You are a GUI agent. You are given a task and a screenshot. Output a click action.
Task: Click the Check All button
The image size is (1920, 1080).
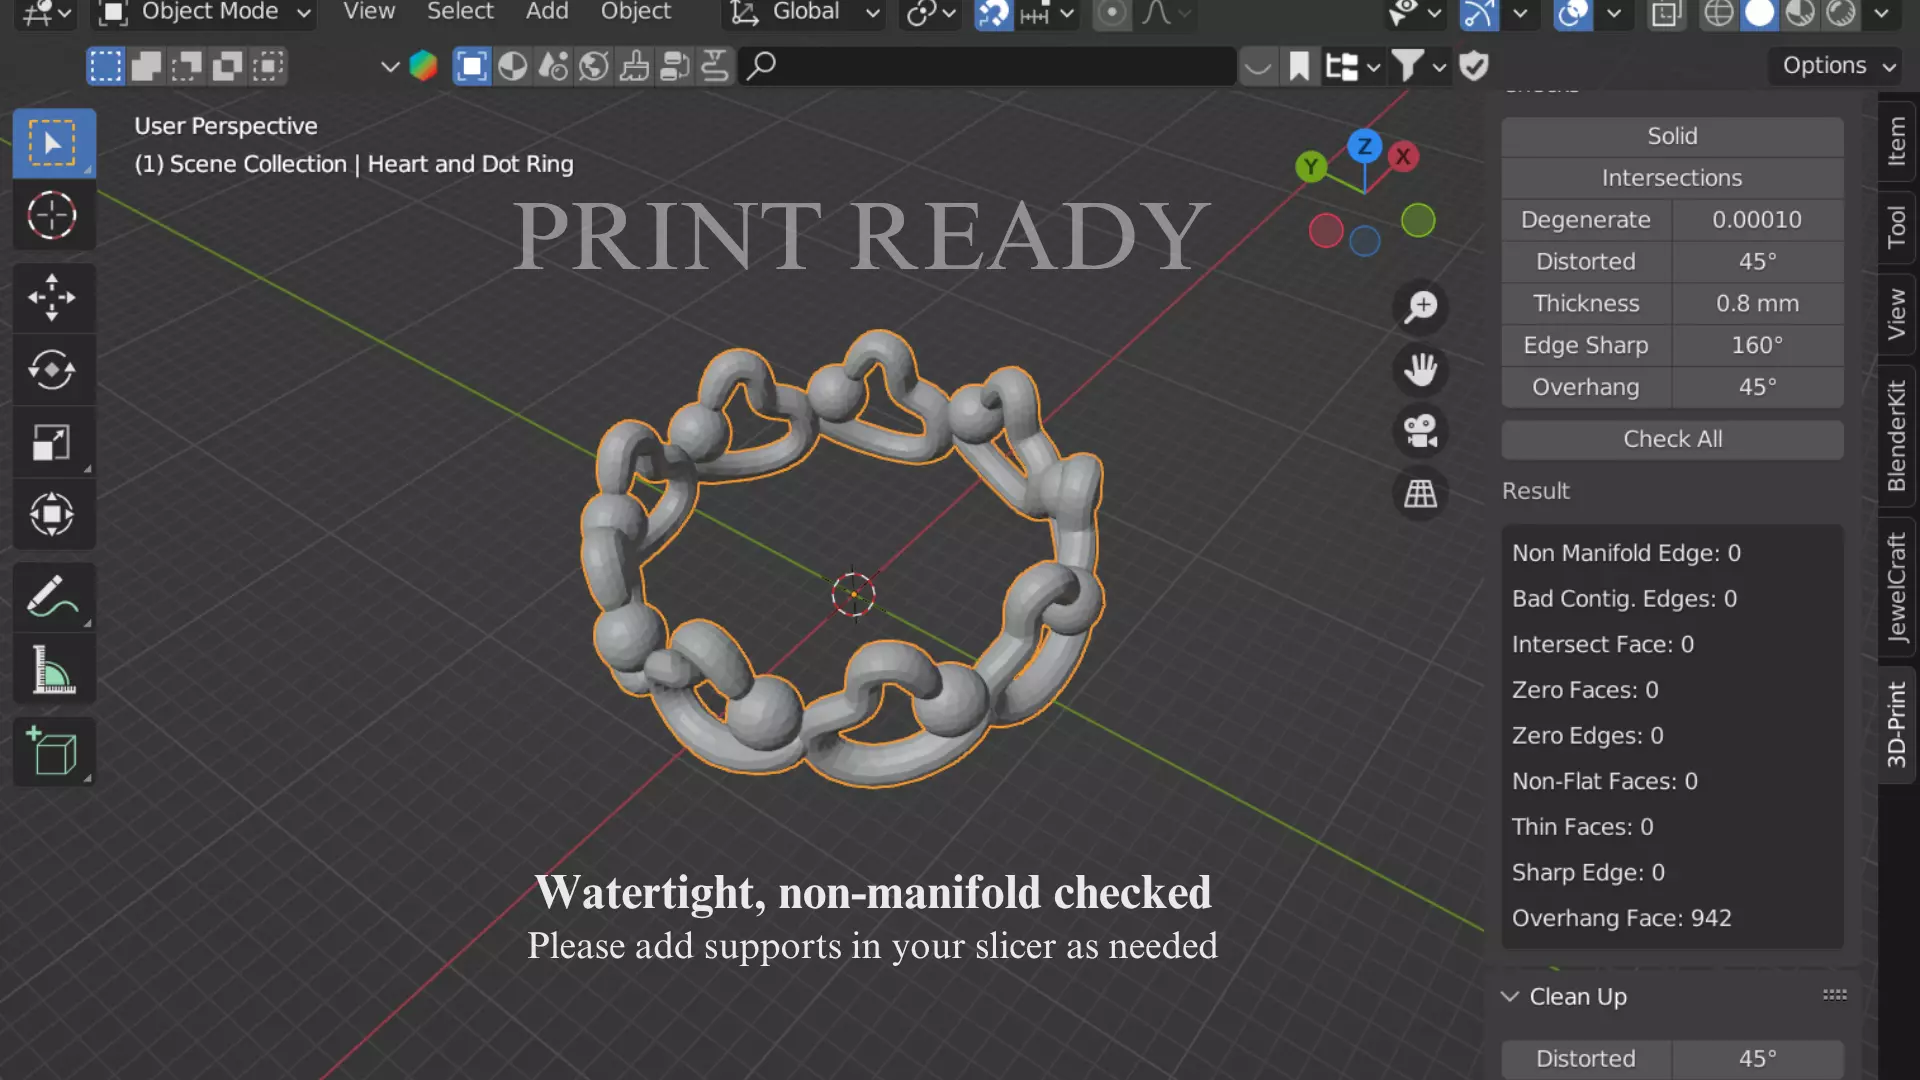1671,439
